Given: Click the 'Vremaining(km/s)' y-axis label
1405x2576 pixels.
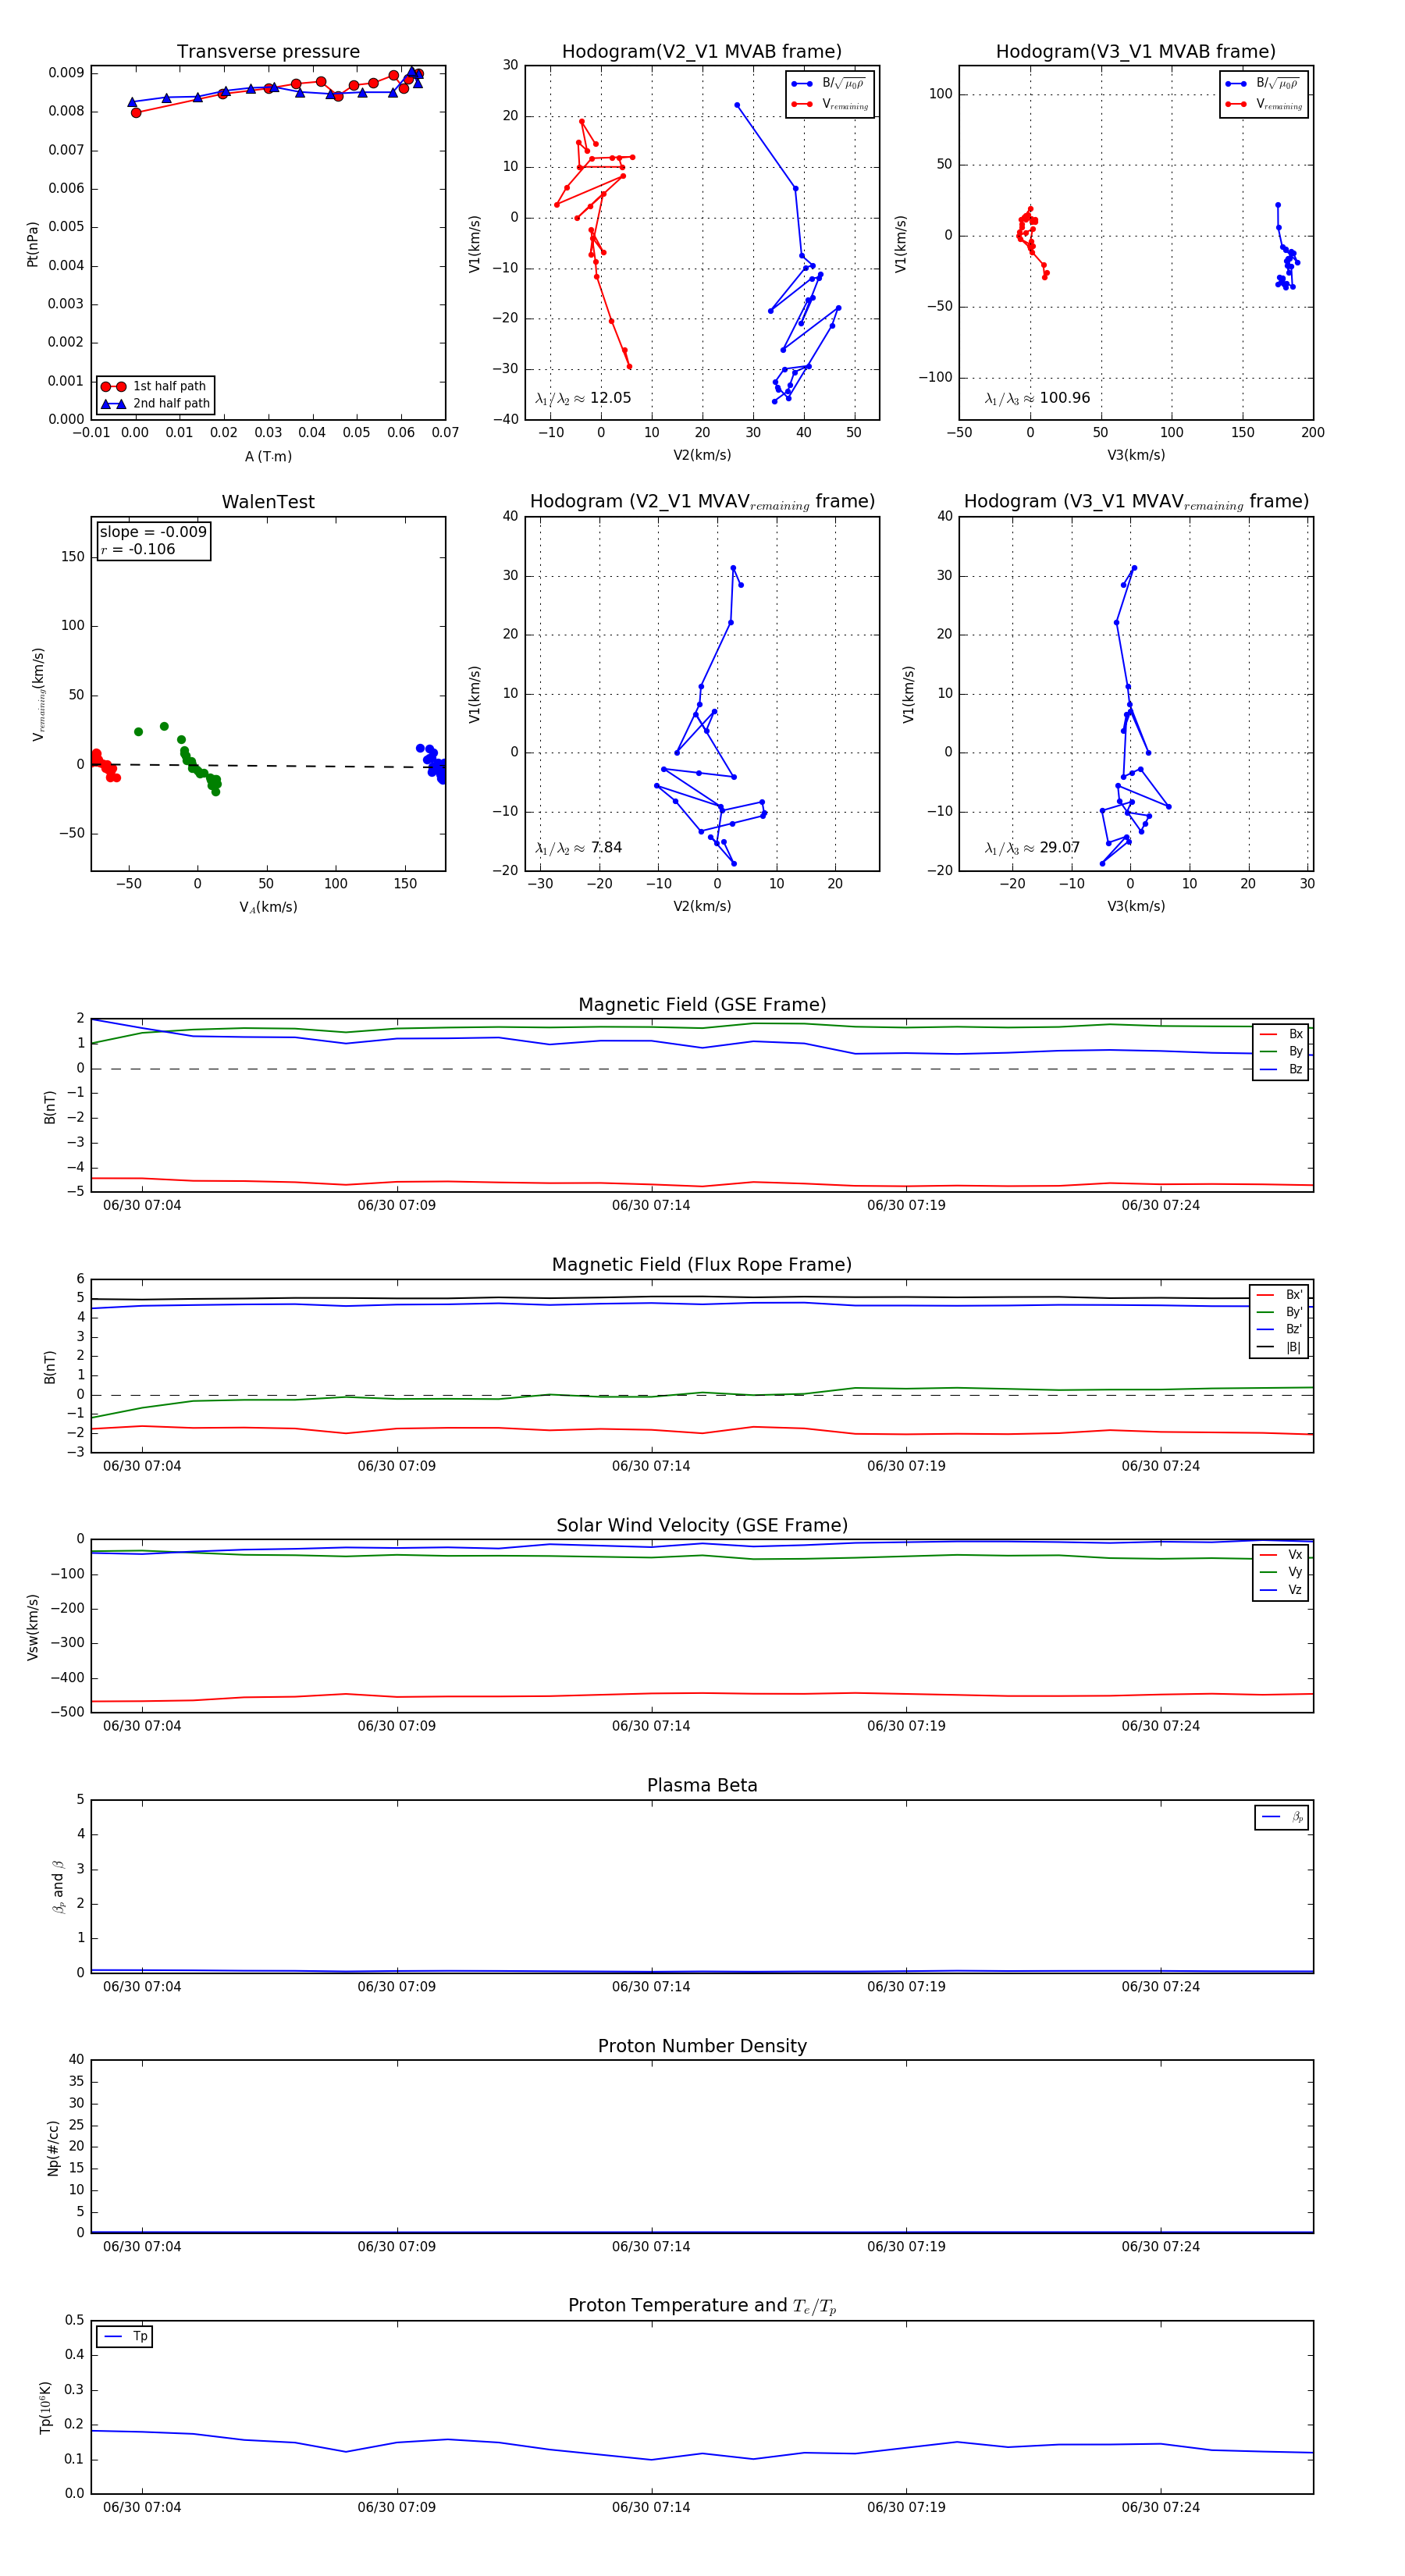Looking at the screenshot, I should 38,694.
